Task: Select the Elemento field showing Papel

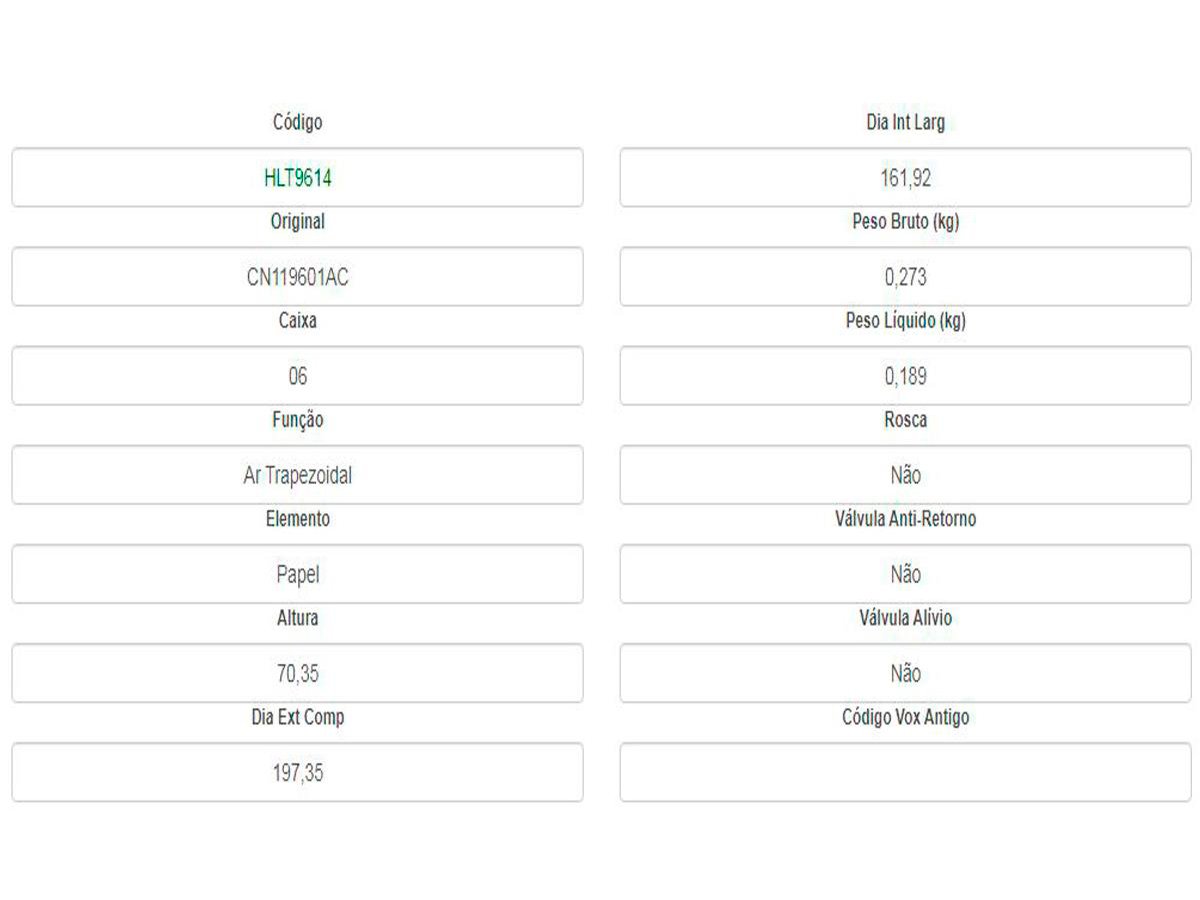Action: [298, 574]
